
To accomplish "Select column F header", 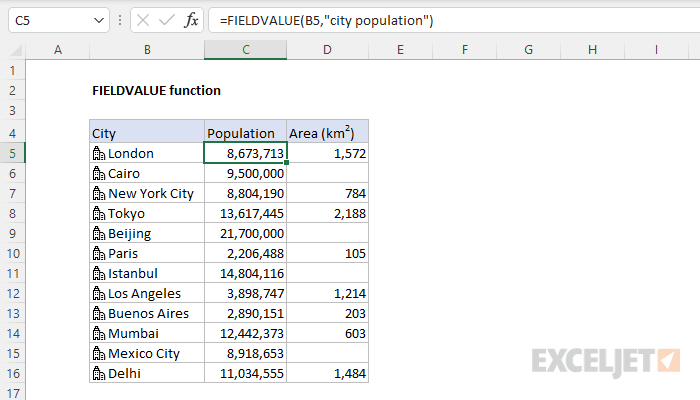I will (x=465, y=50).
